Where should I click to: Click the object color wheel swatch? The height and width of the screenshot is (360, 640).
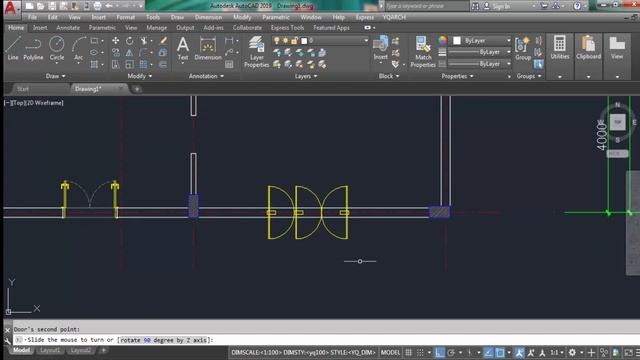(442, 40)
